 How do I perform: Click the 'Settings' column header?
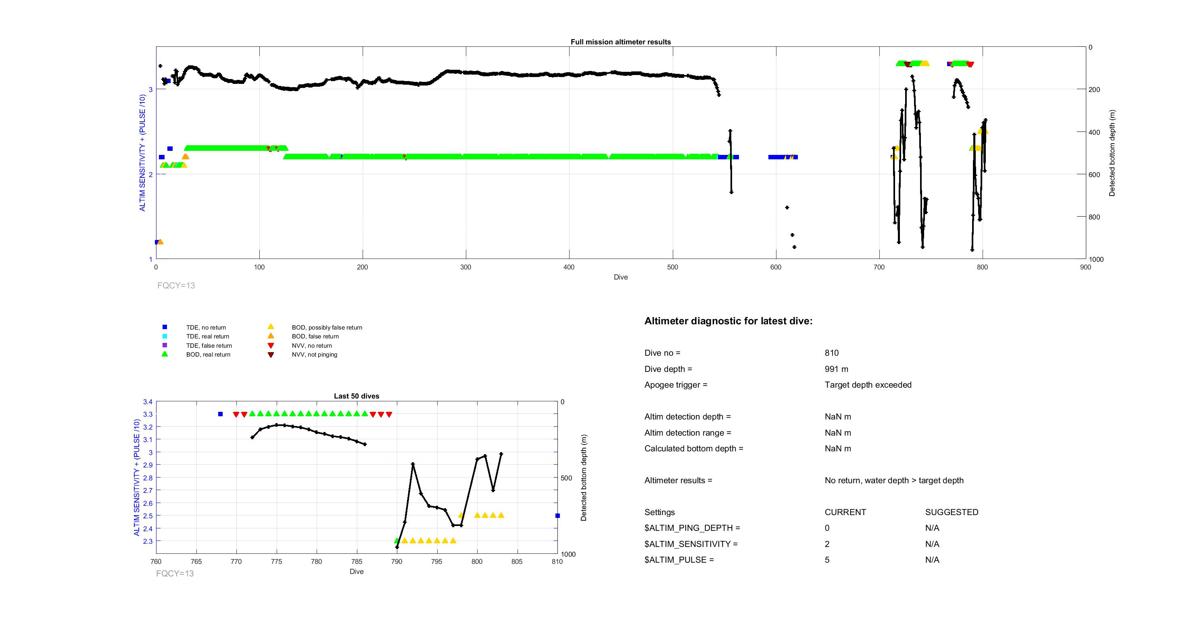click(x=659, y=512)
